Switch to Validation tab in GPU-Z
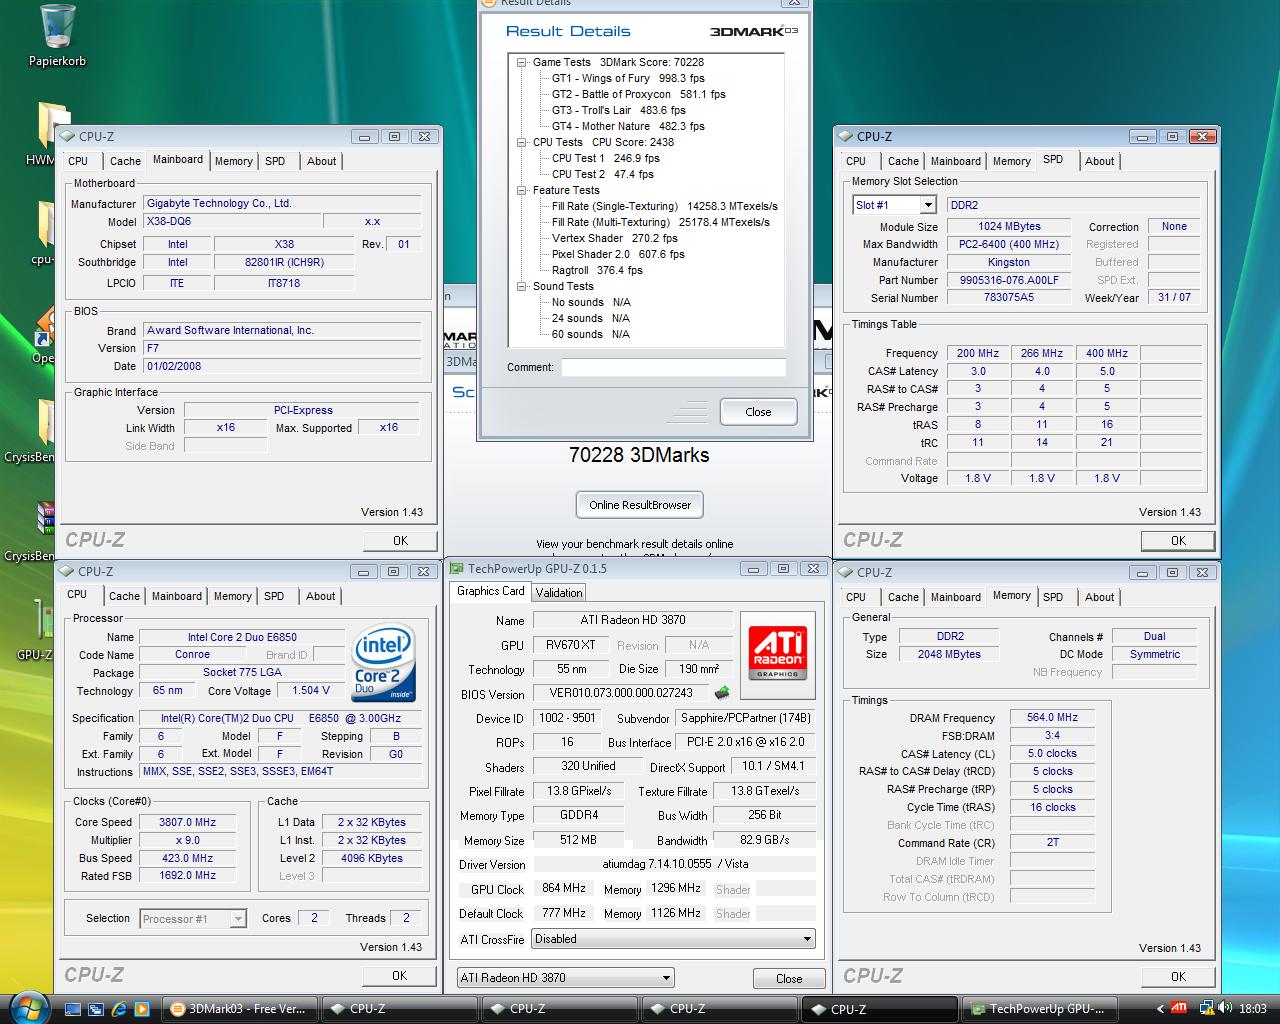 (x=558, y=592)
